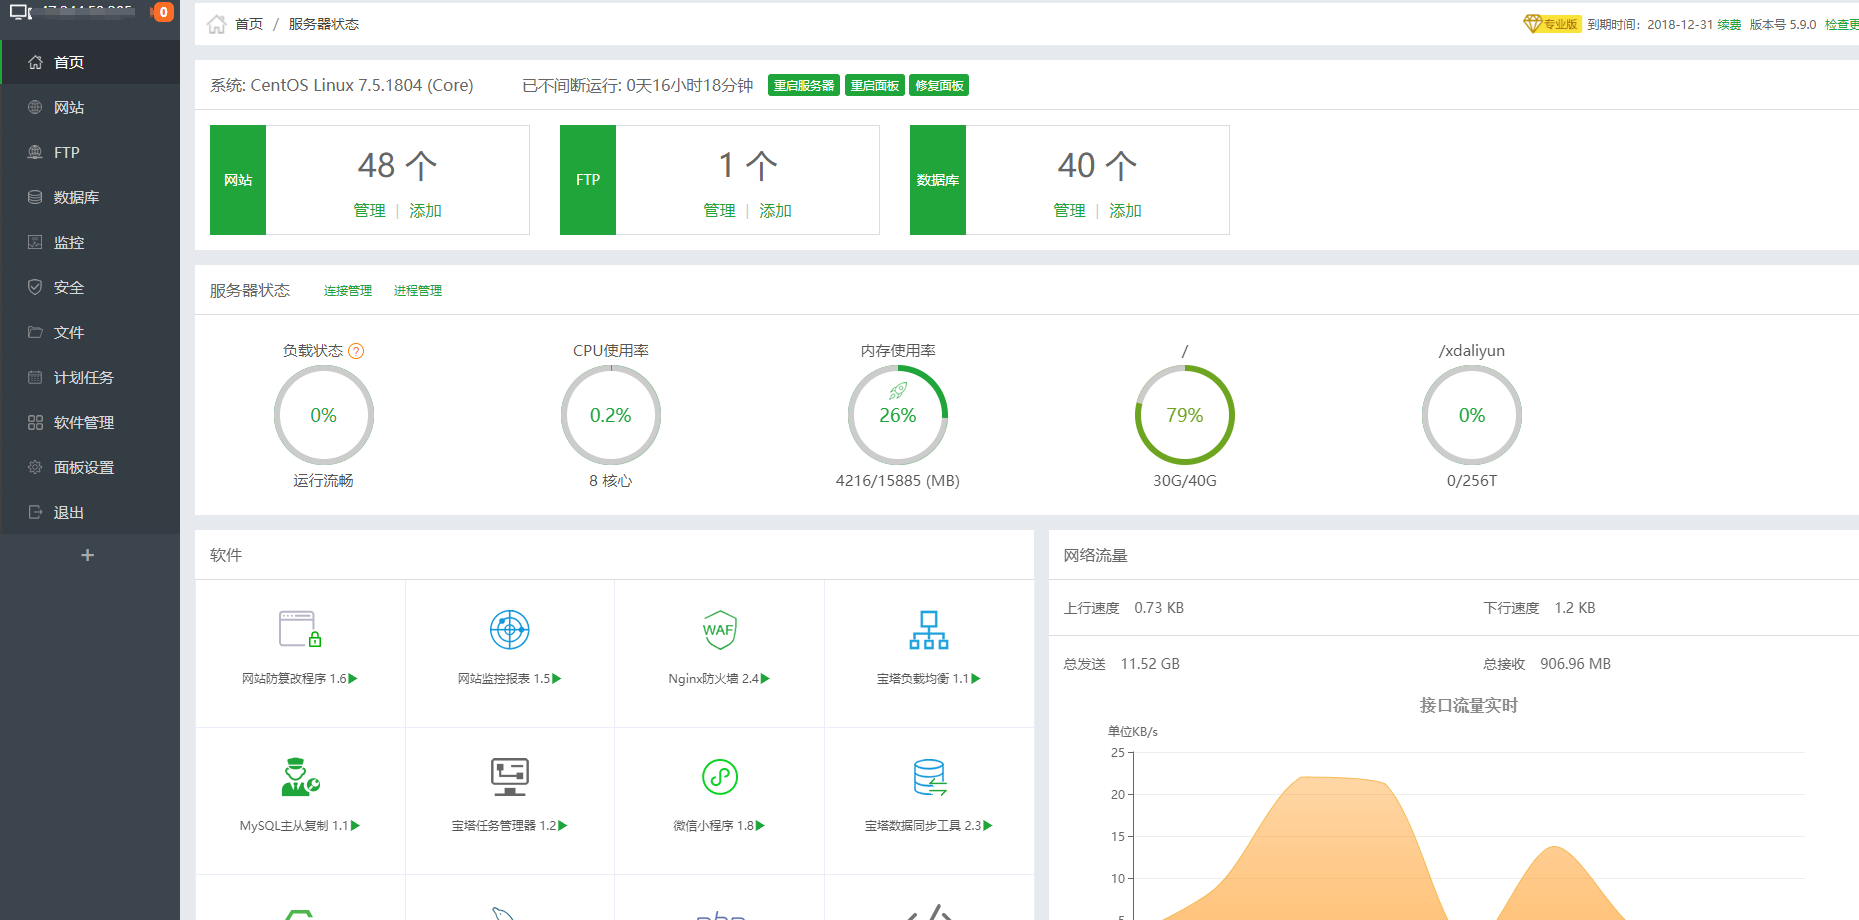Click the 宝塔任务管理器 1.2 label
This screenshot has height=920, width=1859.
509,826
